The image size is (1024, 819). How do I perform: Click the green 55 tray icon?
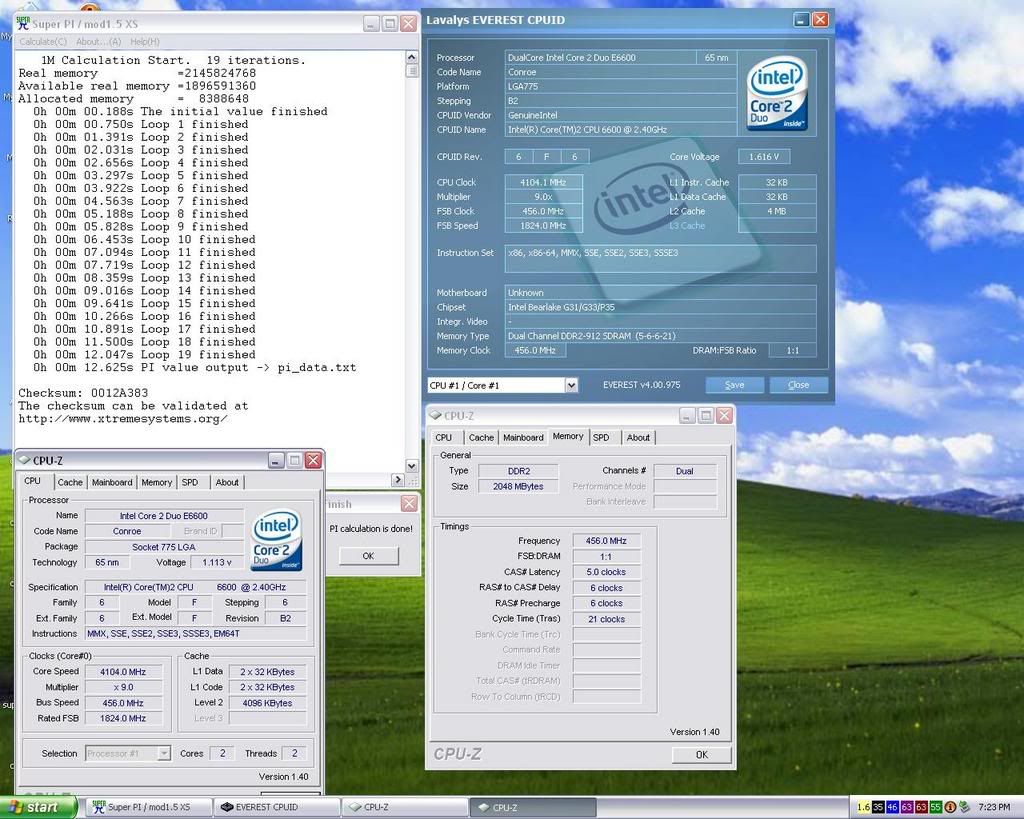[935, 807]
